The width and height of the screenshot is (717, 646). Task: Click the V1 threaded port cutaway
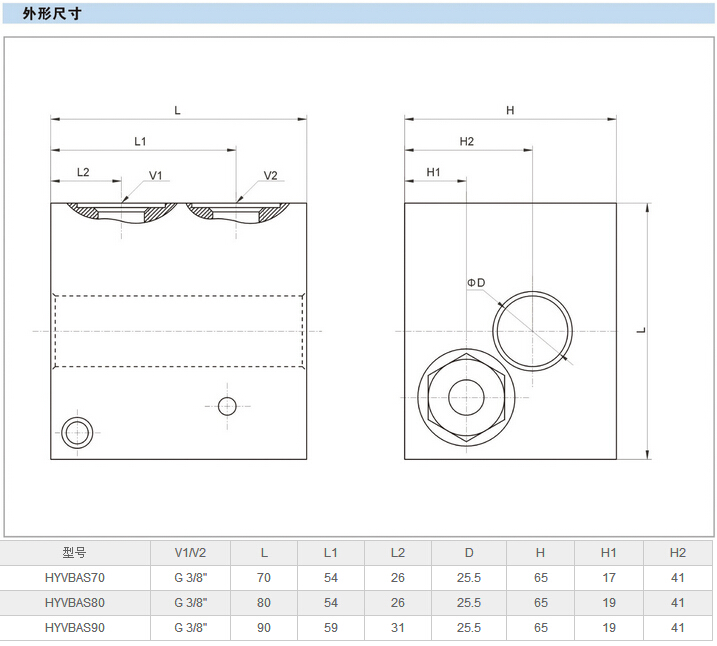tap(122, 212)
